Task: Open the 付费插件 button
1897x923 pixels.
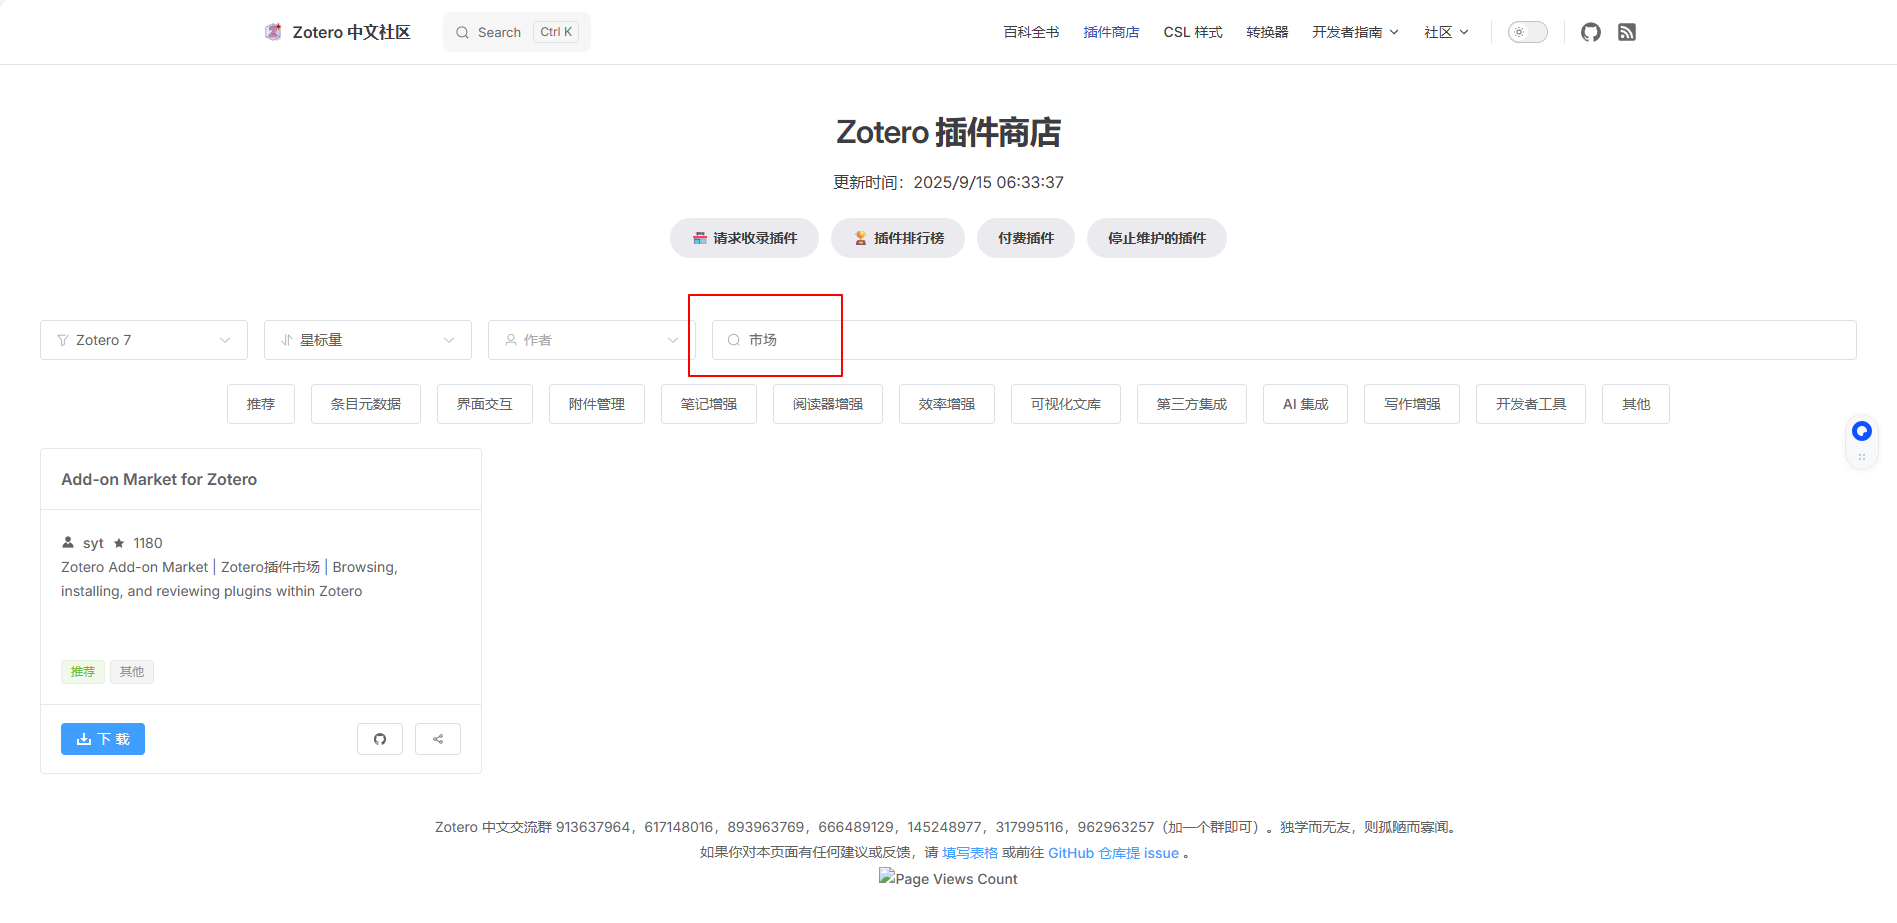Action: pyautogui.click(x=1026, y=238)
